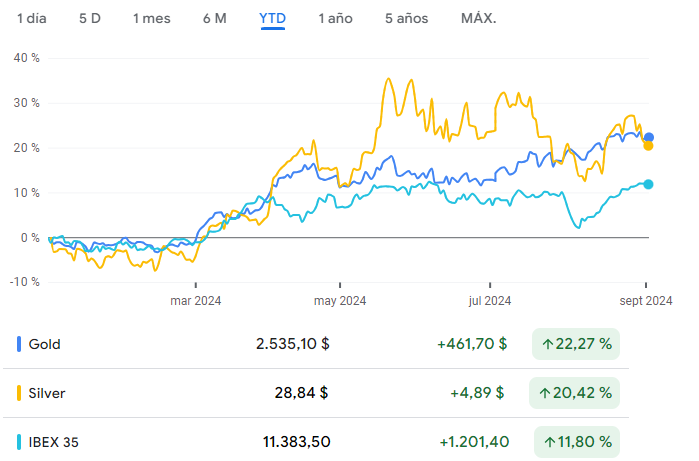Click the yellow Silver color marker

20,393
